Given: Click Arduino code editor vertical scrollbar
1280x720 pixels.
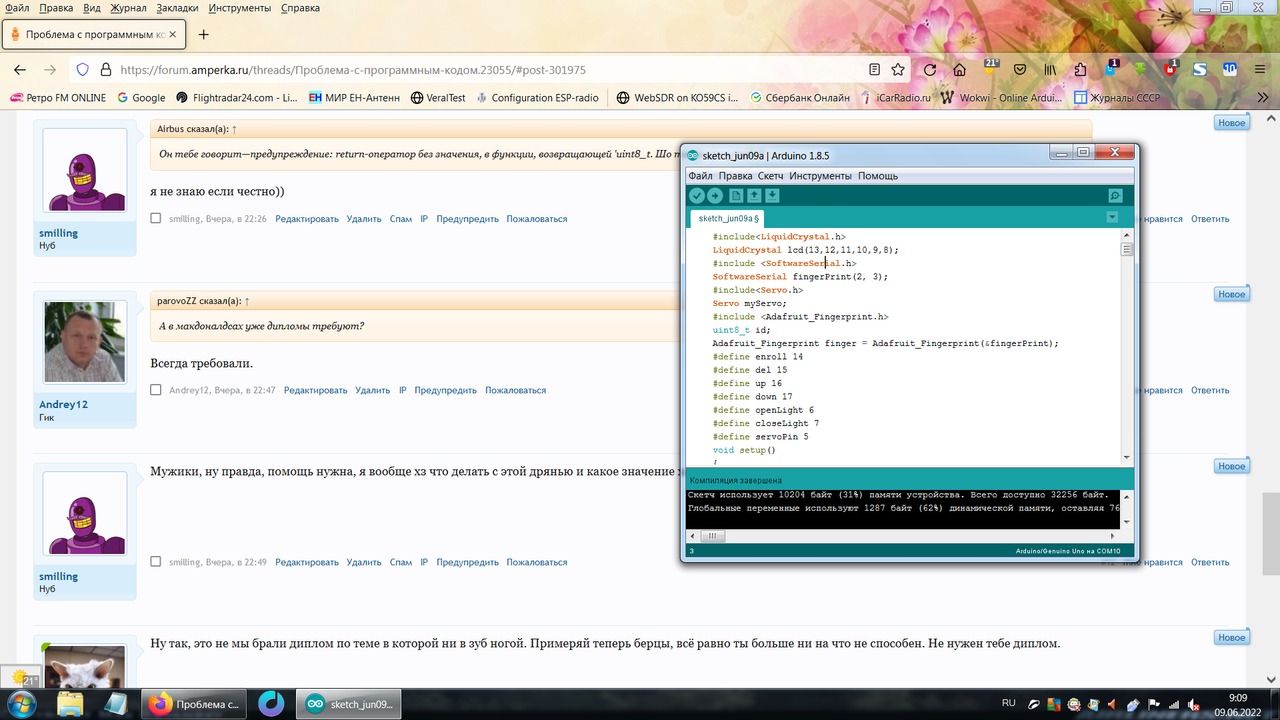Looking at the screenshot, I should [1127, 347].
